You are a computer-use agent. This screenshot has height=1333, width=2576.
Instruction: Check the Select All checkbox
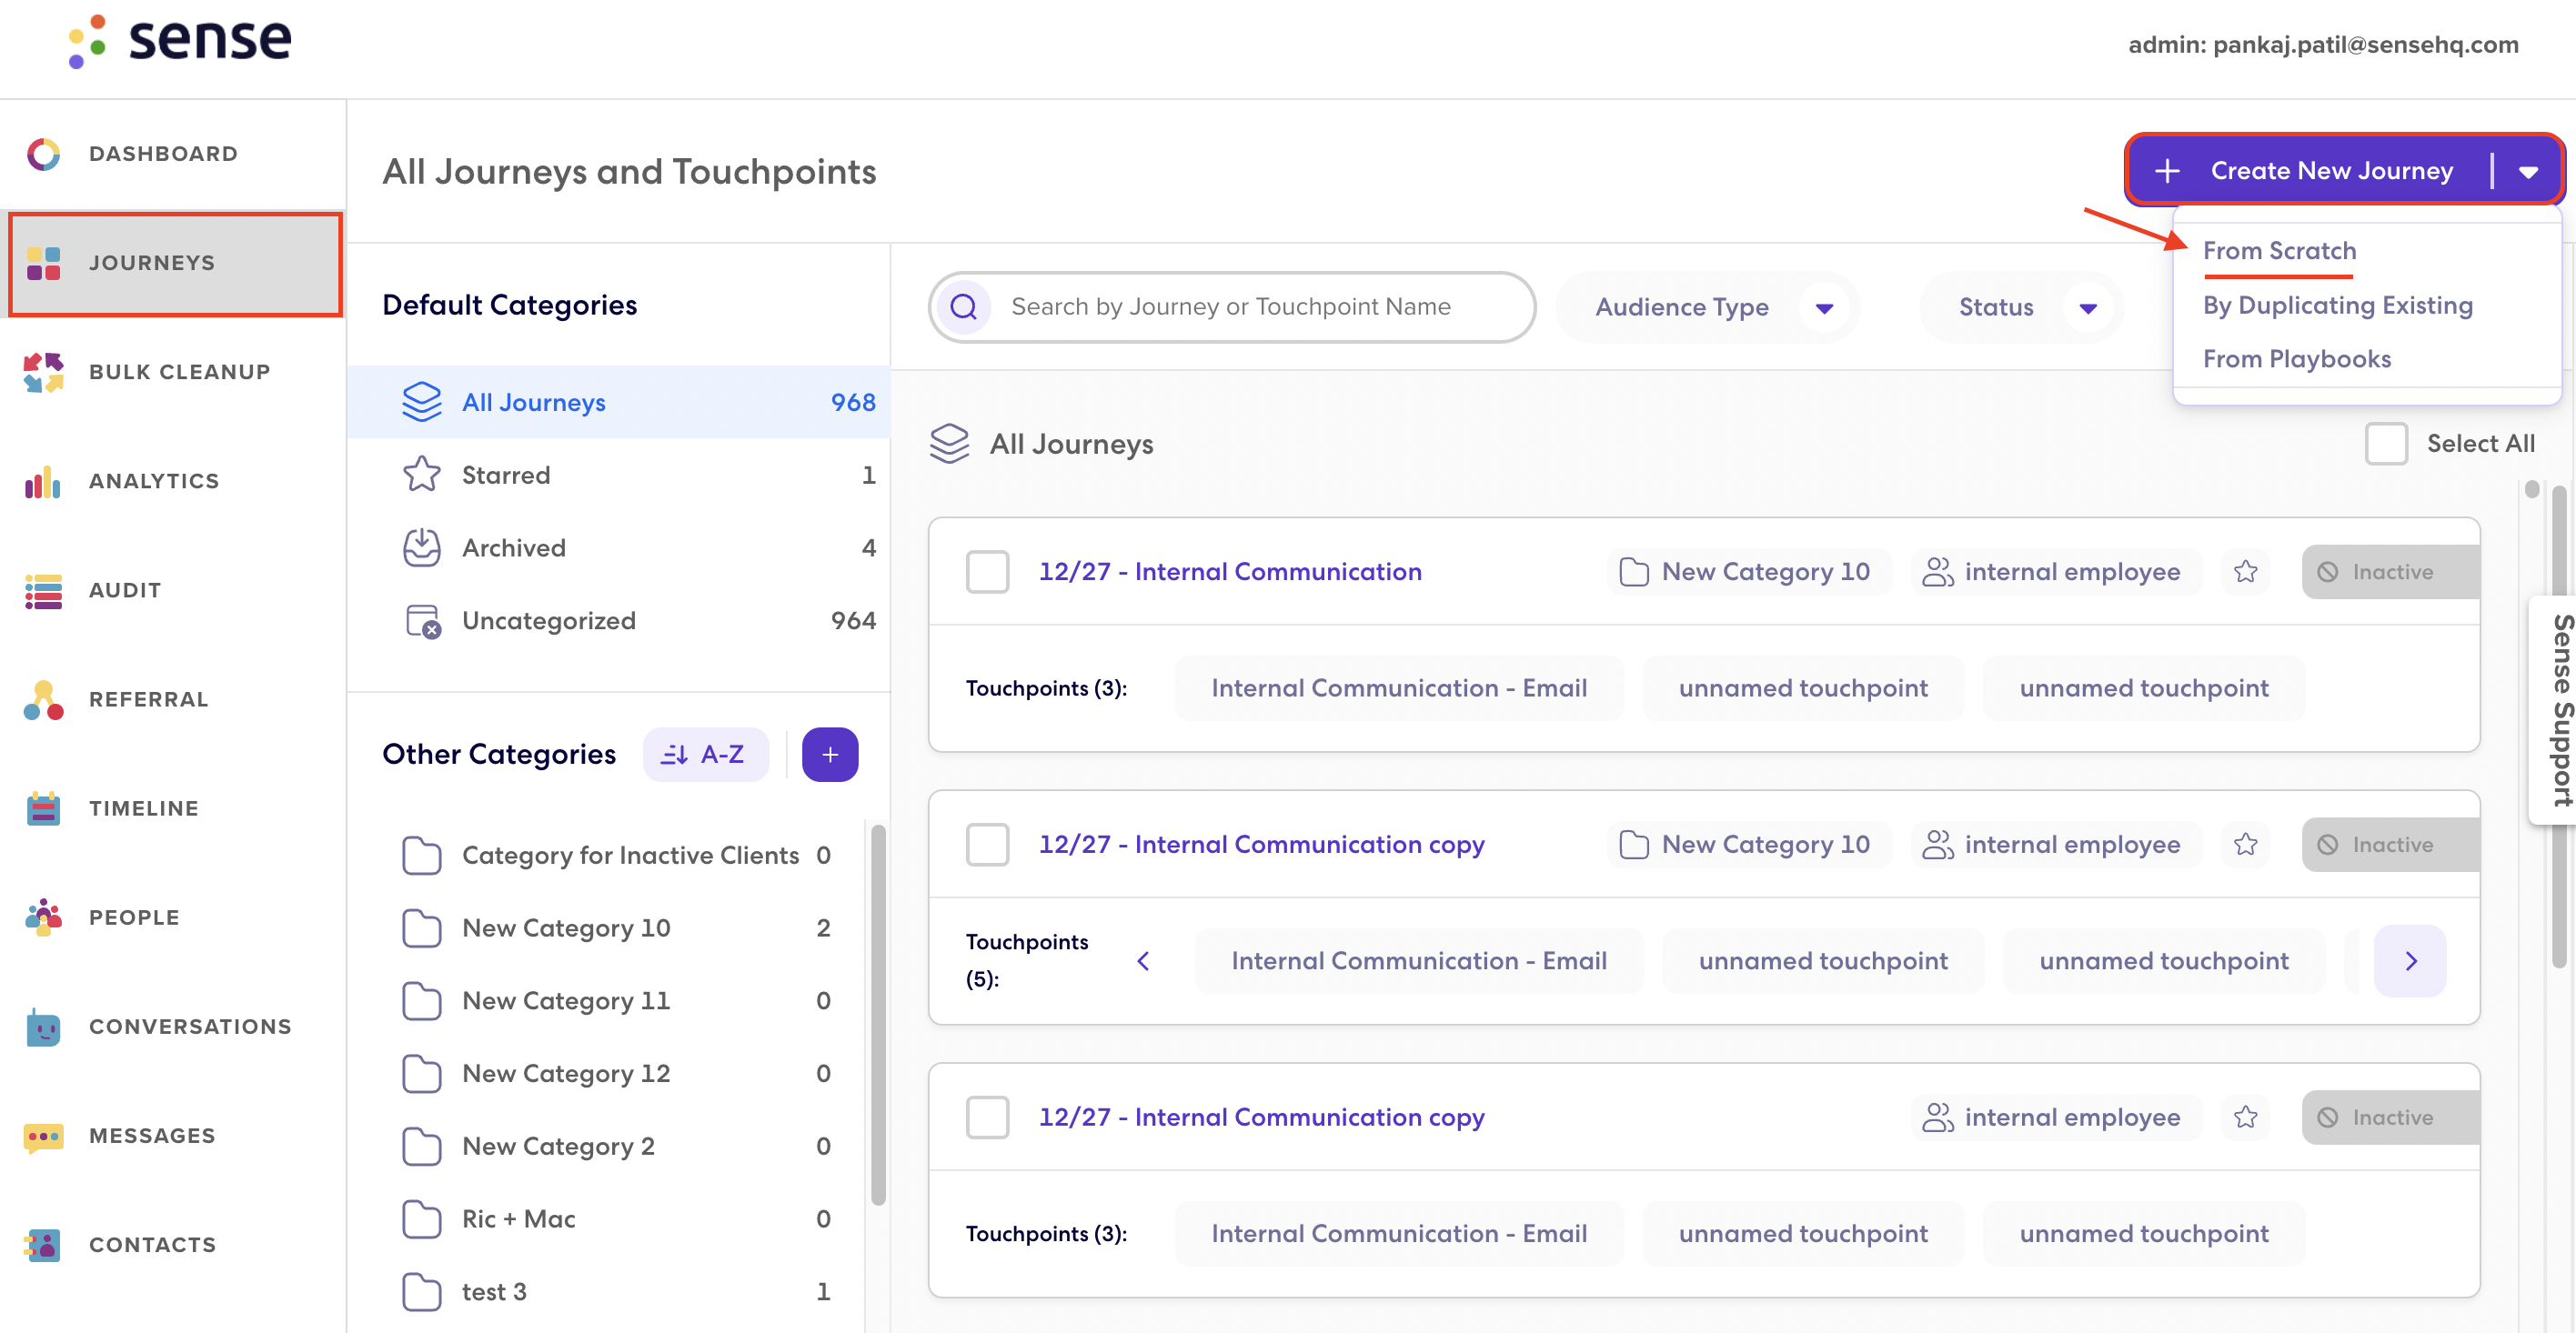pos(2385,444)
